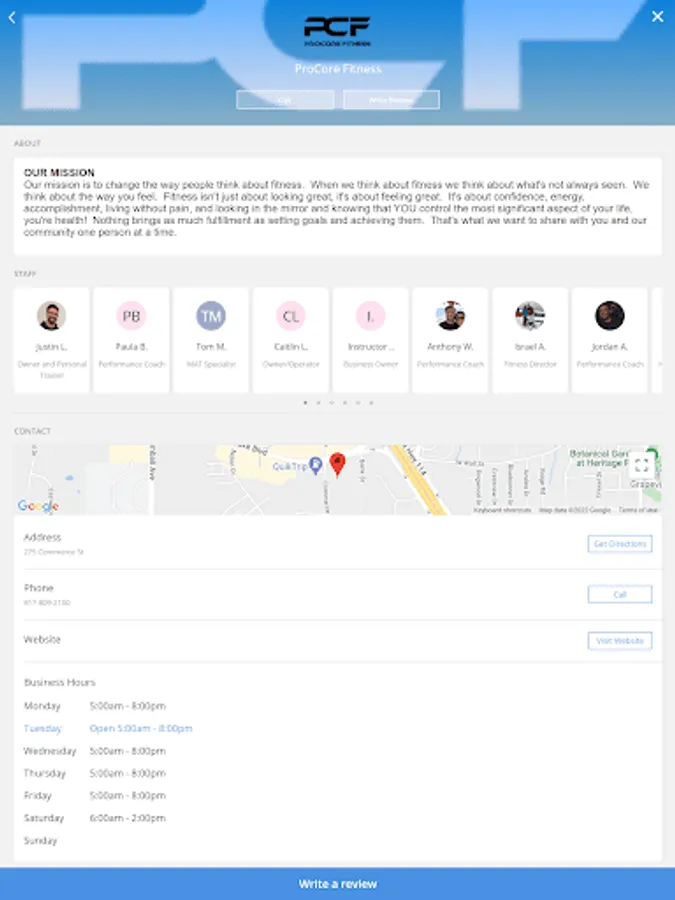The image size is (675, 900).
Task: Click the Get Directions button
Action: [x=620, y=544]
